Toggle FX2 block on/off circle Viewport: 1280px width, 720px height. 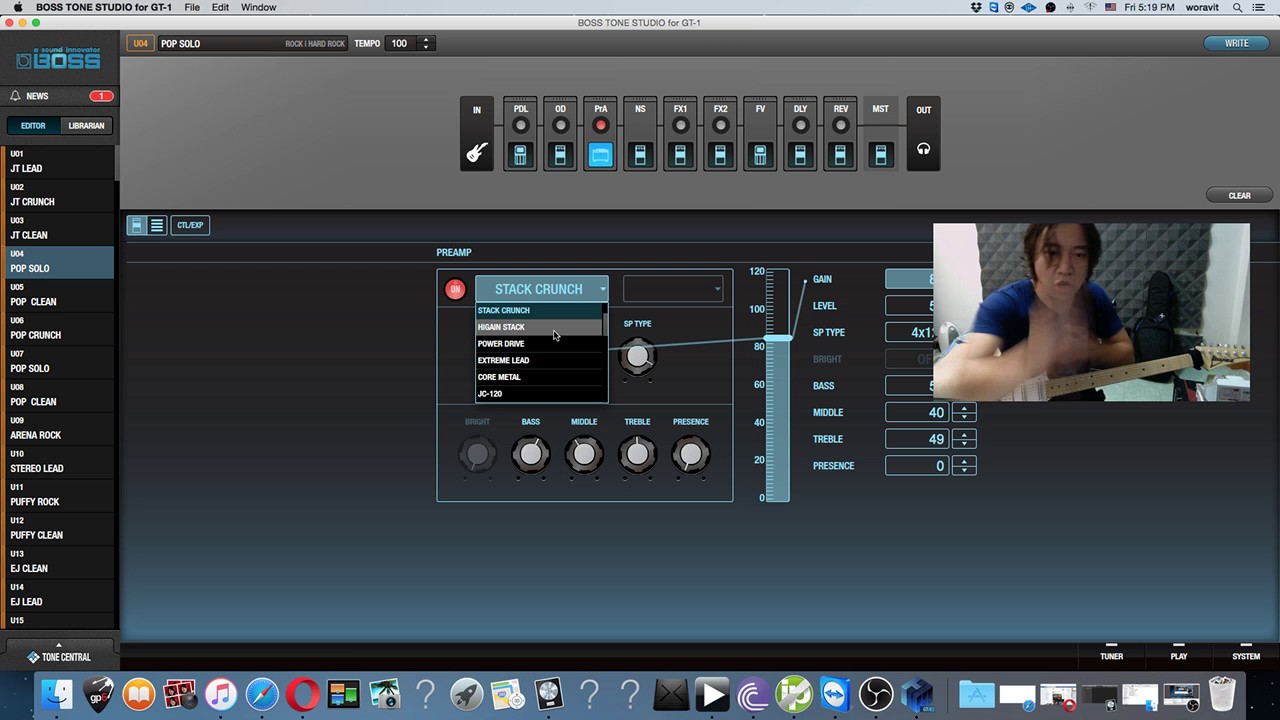(720, 126)
